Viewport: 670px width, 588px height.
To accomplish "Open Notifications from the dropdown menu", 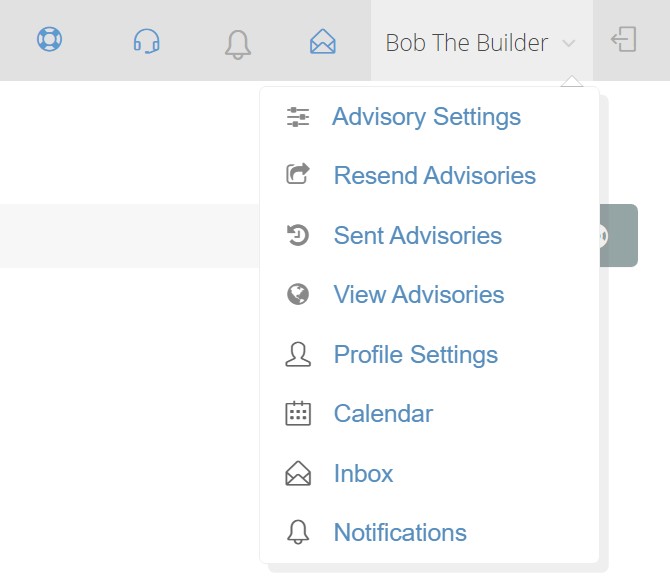I will 400,532.
